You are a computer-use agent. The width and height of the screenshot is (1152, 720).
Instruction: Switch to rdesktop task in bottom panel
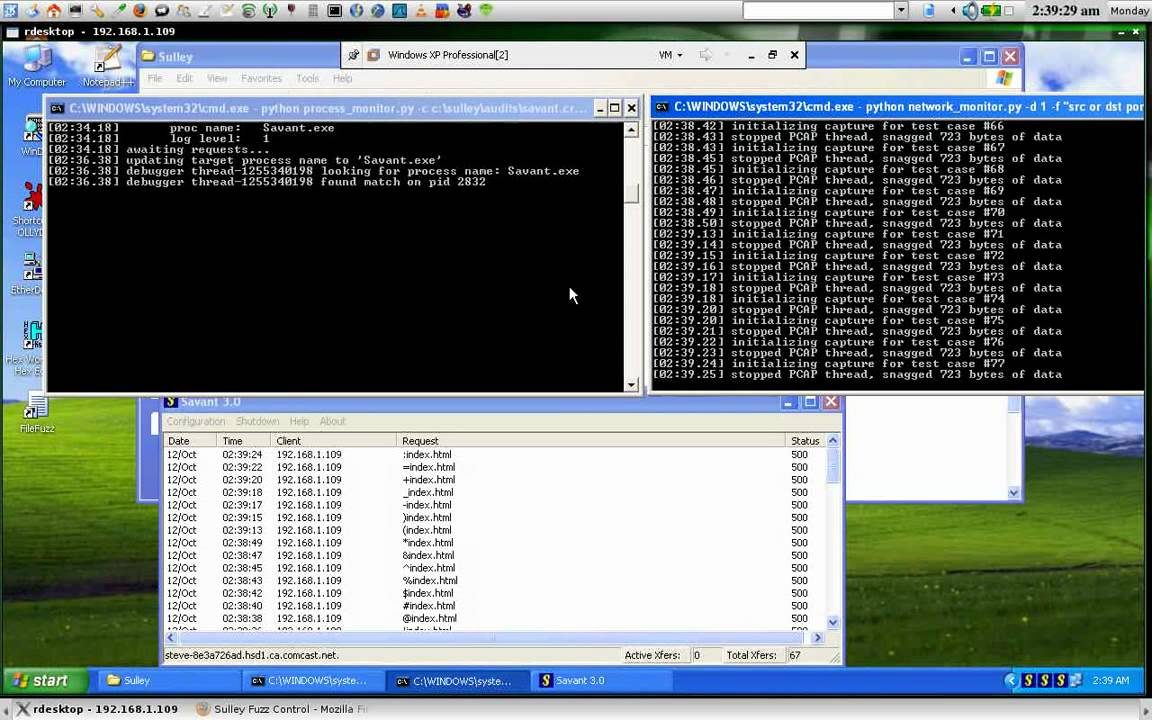coord(97,709)
